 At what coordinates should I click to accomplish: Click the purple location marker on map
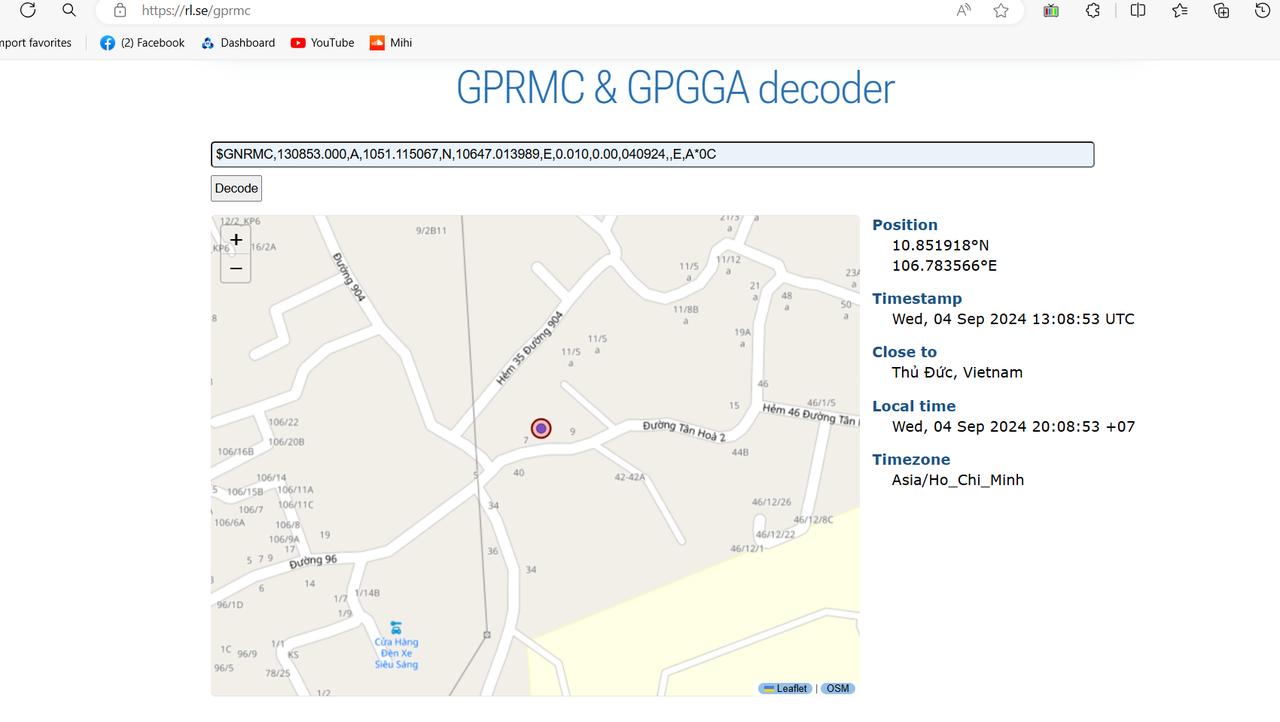tap(541, 428)
